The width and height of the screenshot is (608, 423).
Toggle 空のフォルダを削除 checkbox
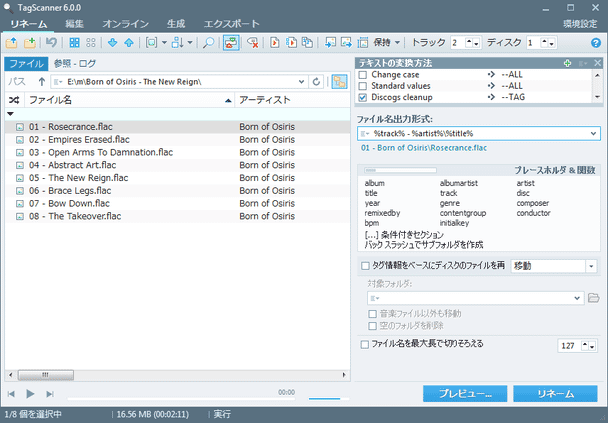[x=373, y=326]
